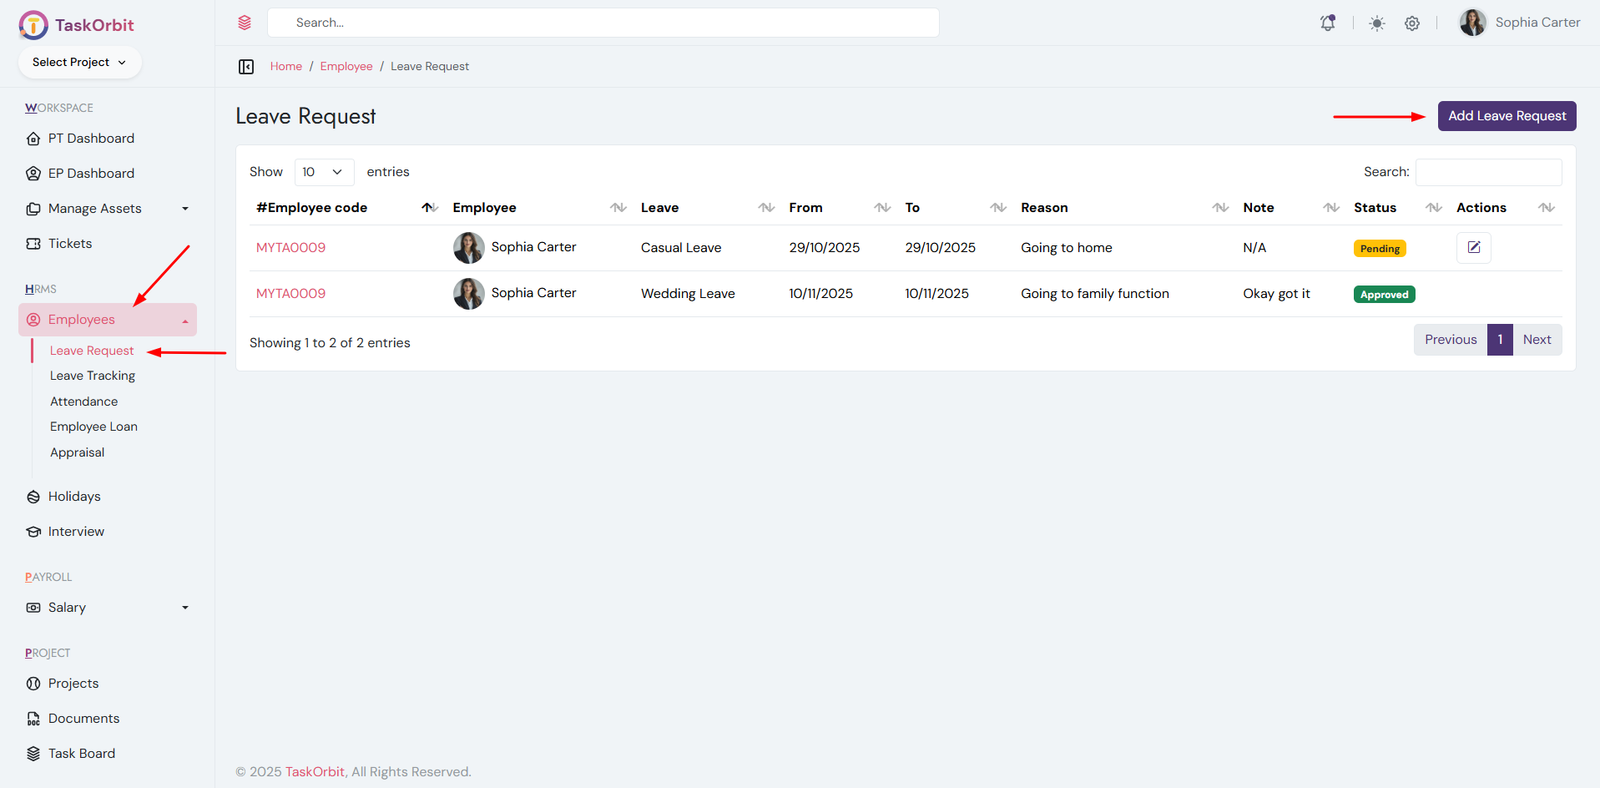Follow the Employee breadcrumb link

346,67
